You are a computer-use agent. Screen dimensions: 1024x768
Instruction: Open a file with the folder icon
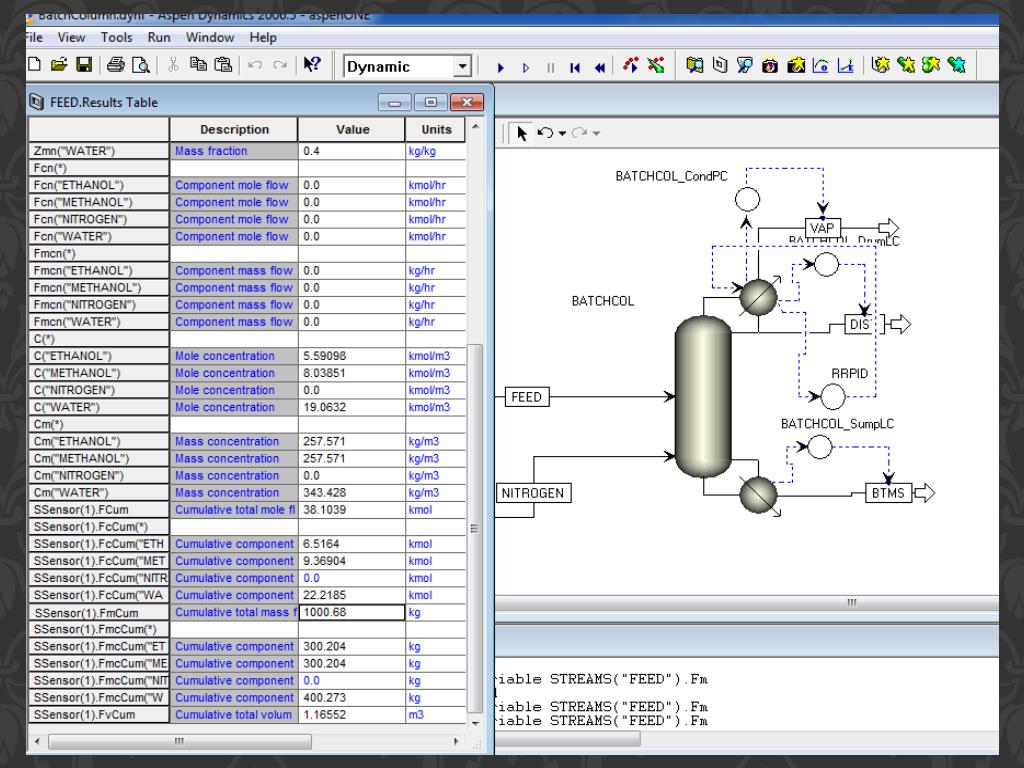(59, 65)
